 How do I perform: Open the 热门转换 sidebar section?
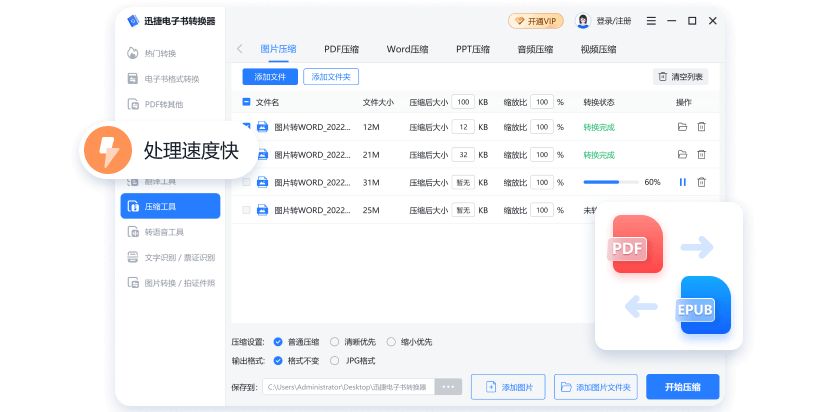click(160, 53)
